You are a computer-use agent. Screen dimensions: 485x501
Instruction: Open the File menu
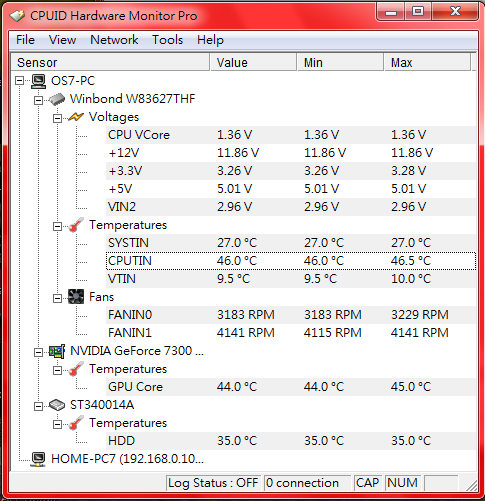(x=25, y=40)
